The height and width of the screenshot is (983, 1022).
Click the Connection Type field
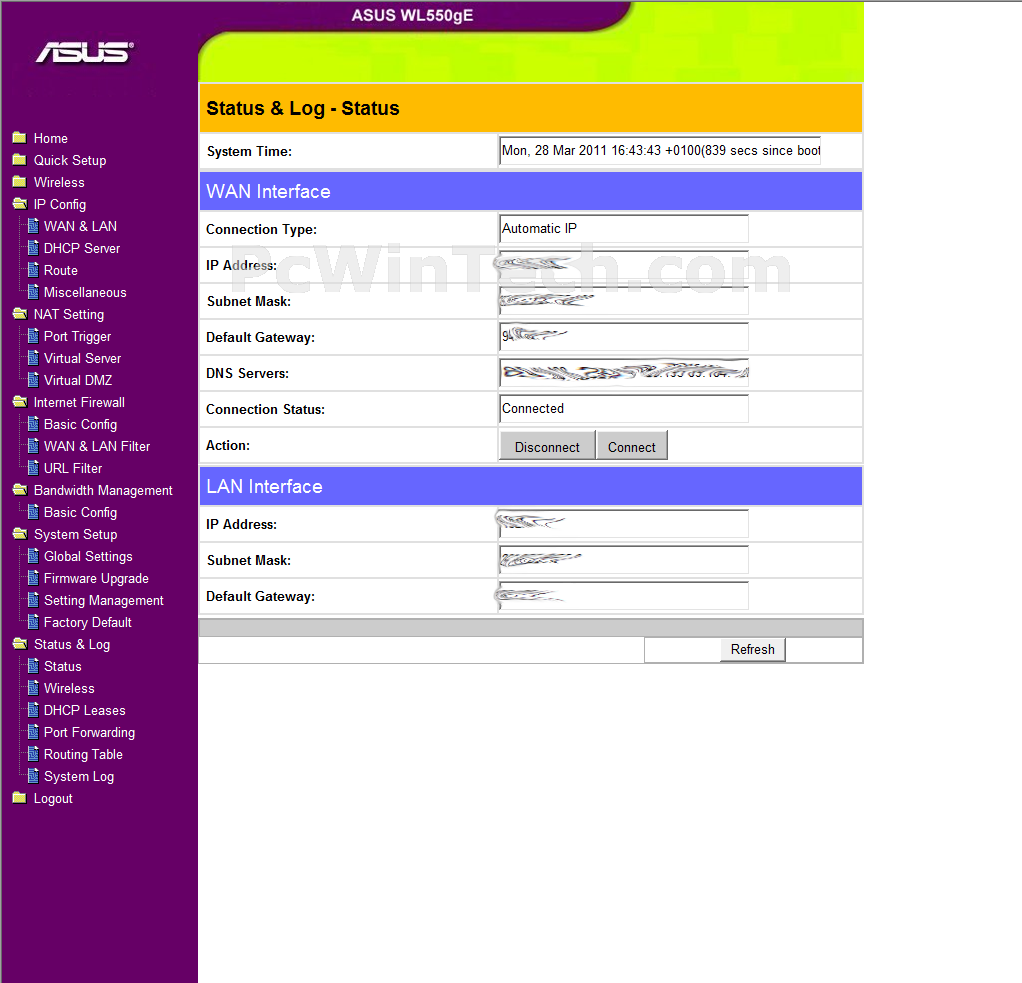pos(624,229)
